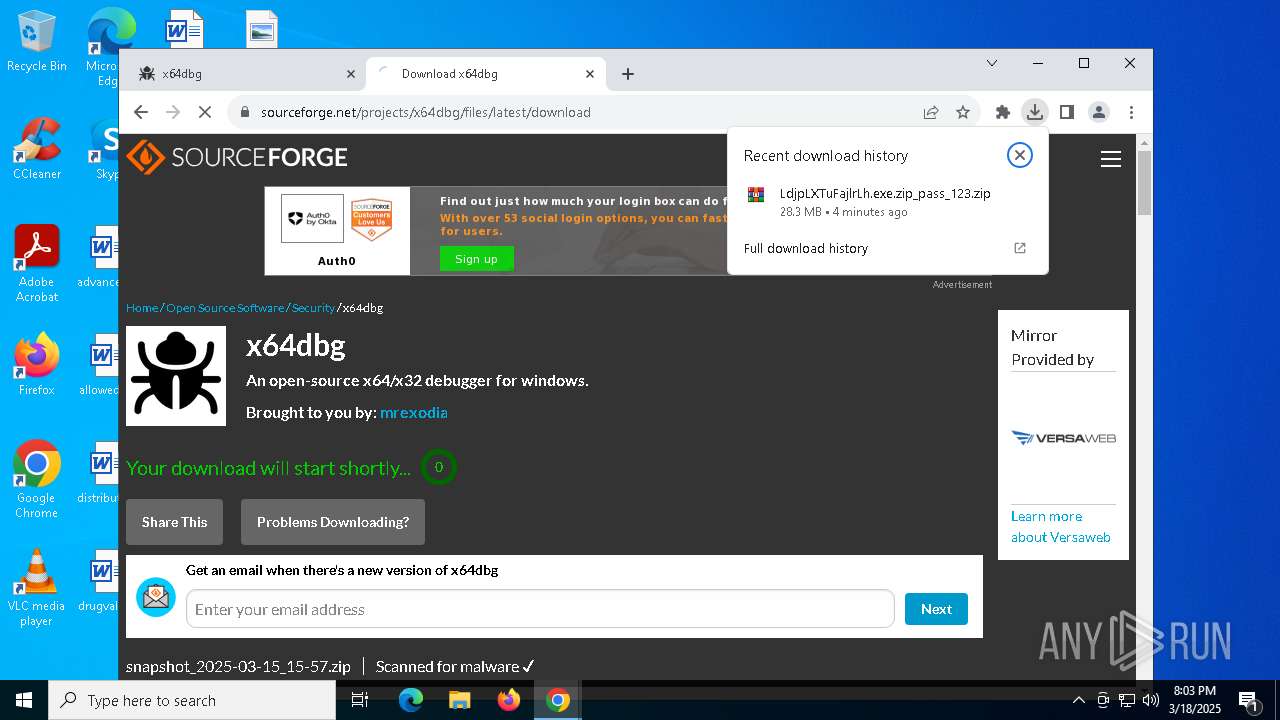The width and height of the screenshot is (1280, 720).
Task: Click the newsletter envelope icon
Action: [156, 597]
